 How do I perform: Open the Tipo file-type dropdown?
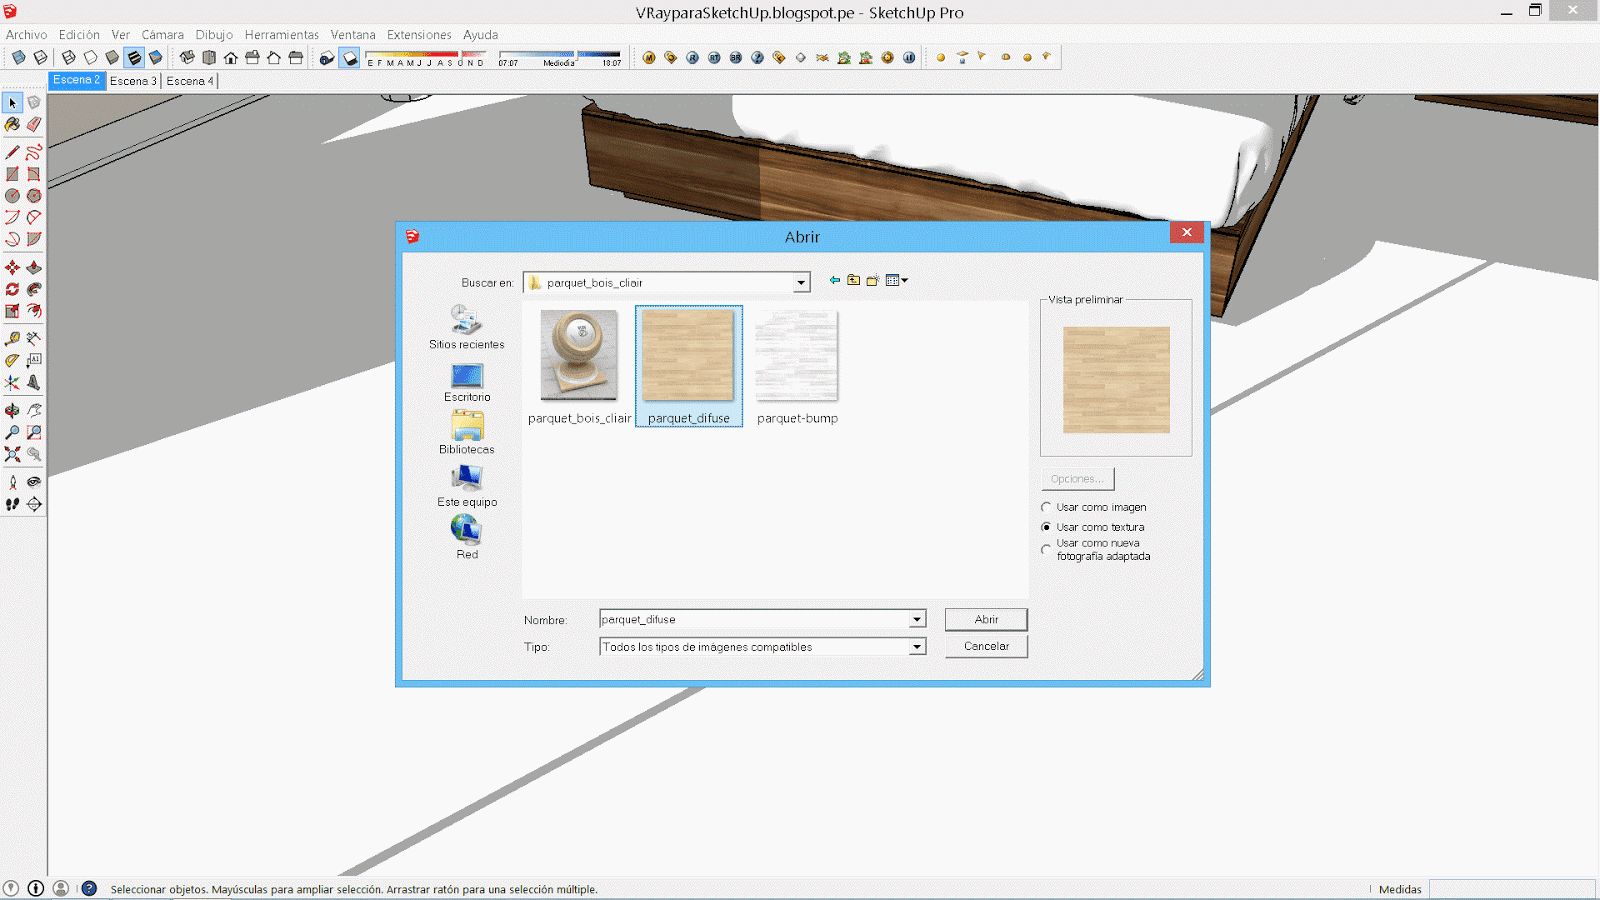tap(916, 646)
